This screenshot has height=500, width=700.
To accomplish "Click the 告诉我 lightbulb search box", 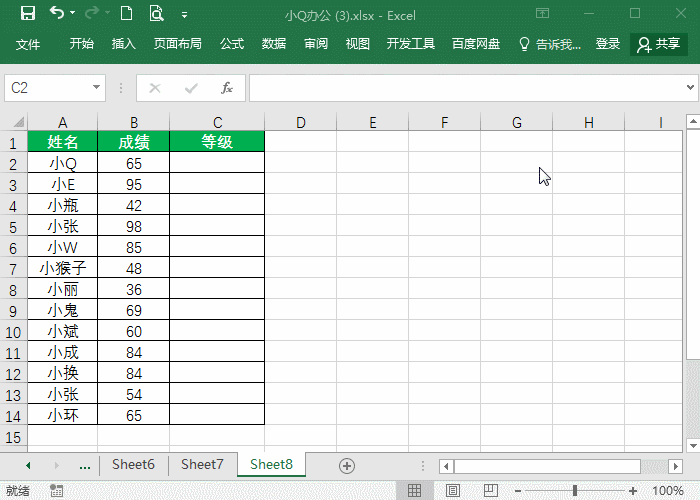I will point(550,44).
